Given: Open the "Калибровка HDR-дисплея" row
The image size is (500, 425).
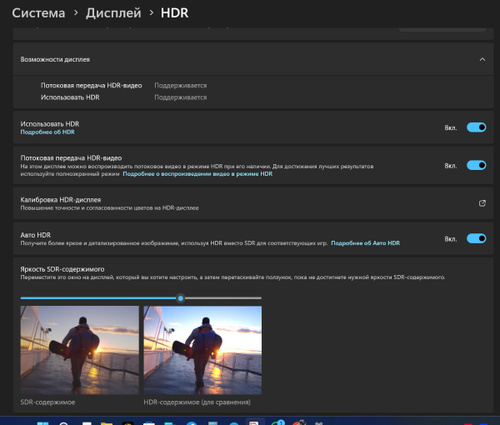Looking at the screenshot, I should 253,203.
